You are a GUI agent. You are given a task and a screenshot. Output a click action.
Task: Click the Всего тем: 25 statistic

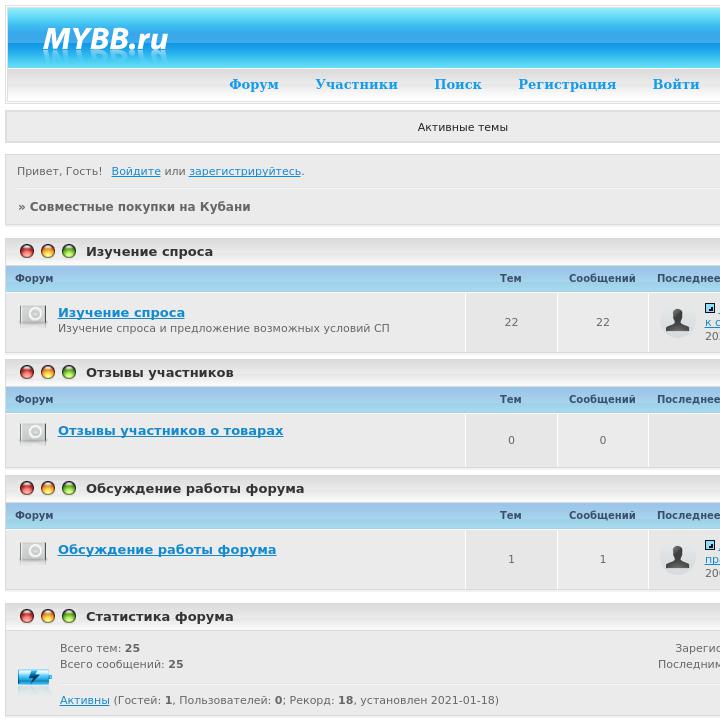click(100, 648)
